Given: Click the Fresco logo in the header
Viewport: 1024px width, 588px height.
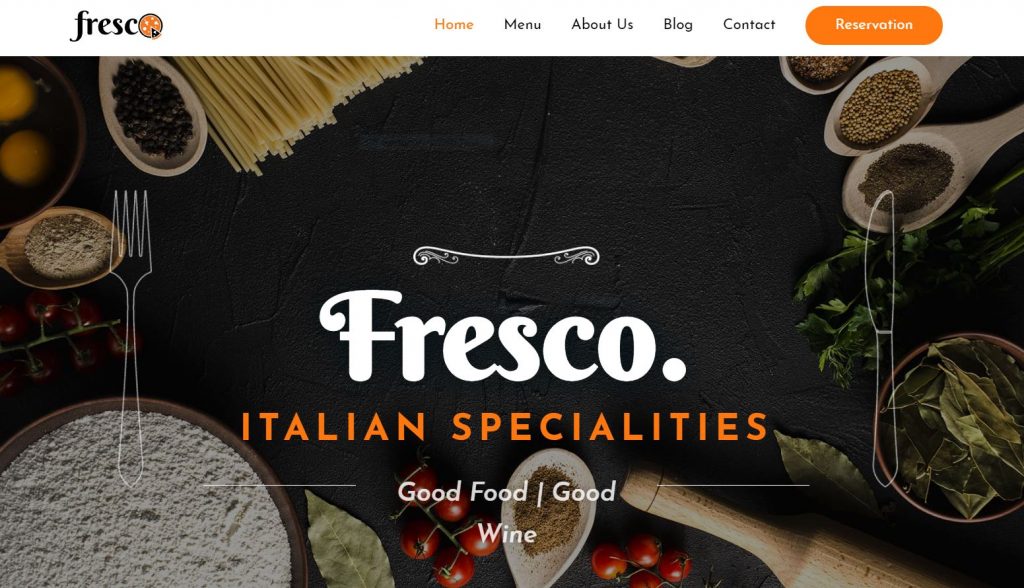Looking at the screenshot, I should tap(116, 26).
